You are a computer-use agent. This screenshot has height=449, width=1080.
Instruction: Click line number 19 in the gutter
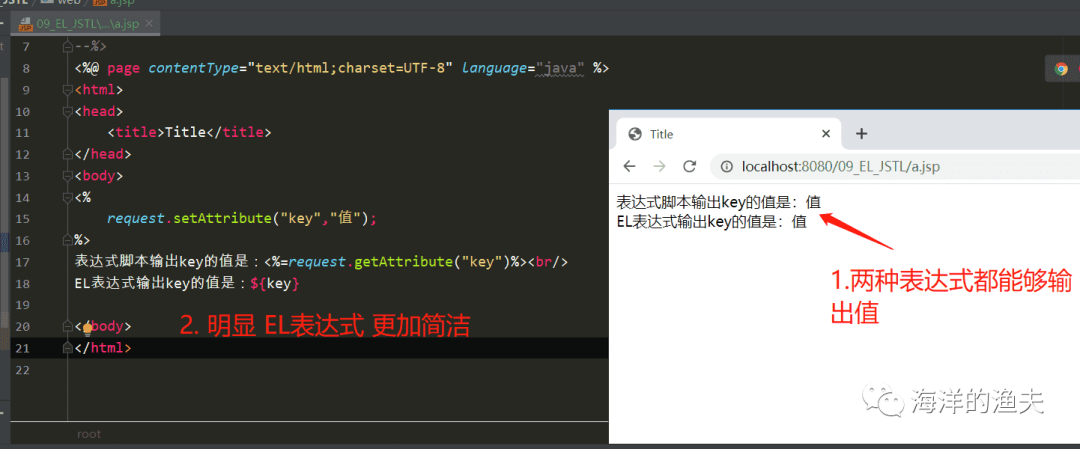click(22, 304)
